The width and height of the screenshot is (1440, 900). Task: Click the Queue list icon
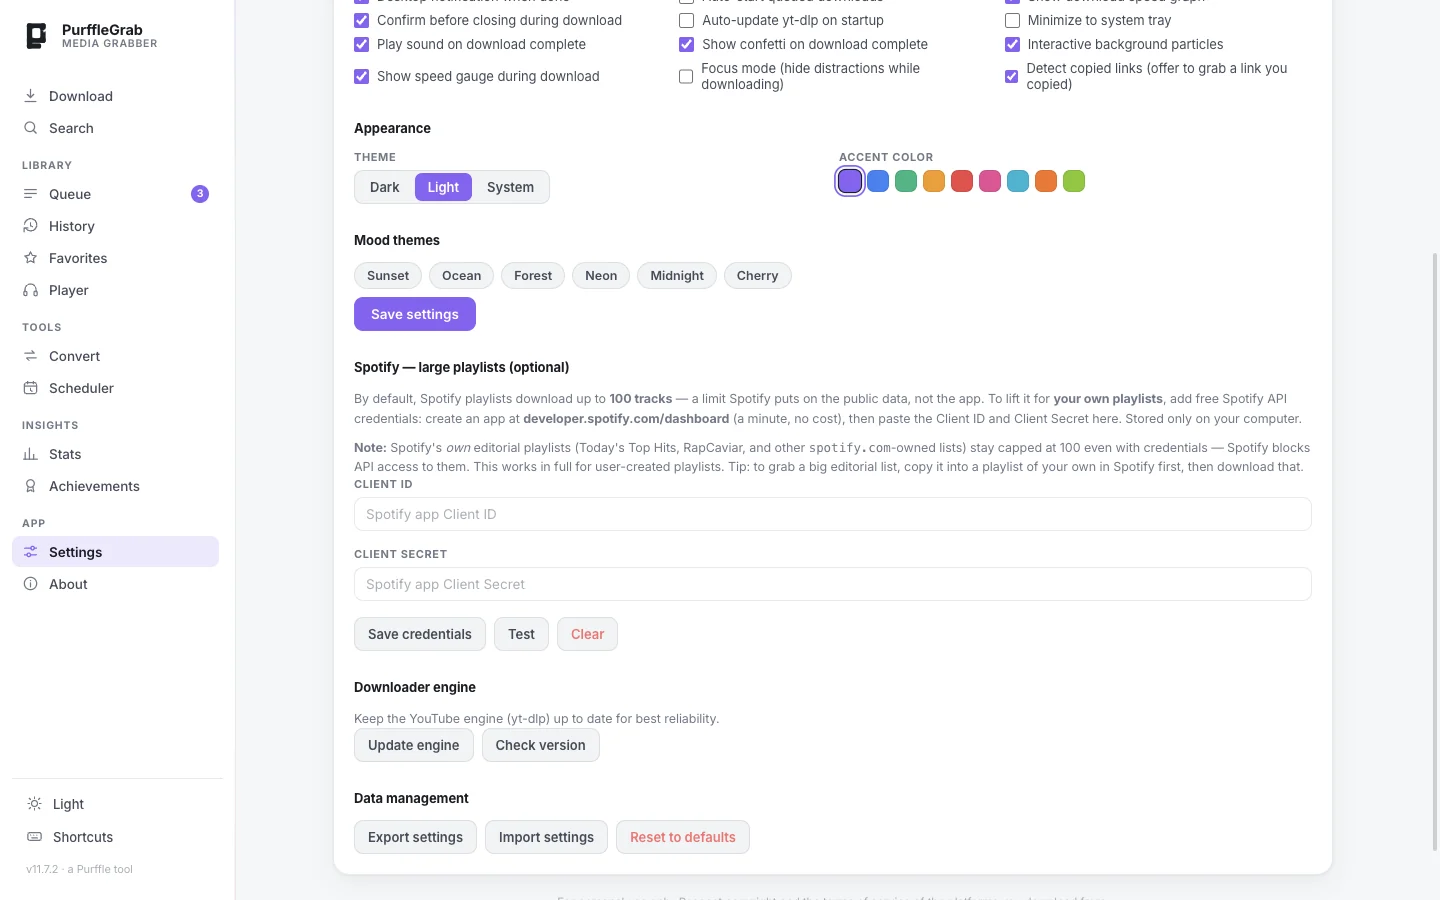coord(31,194)
